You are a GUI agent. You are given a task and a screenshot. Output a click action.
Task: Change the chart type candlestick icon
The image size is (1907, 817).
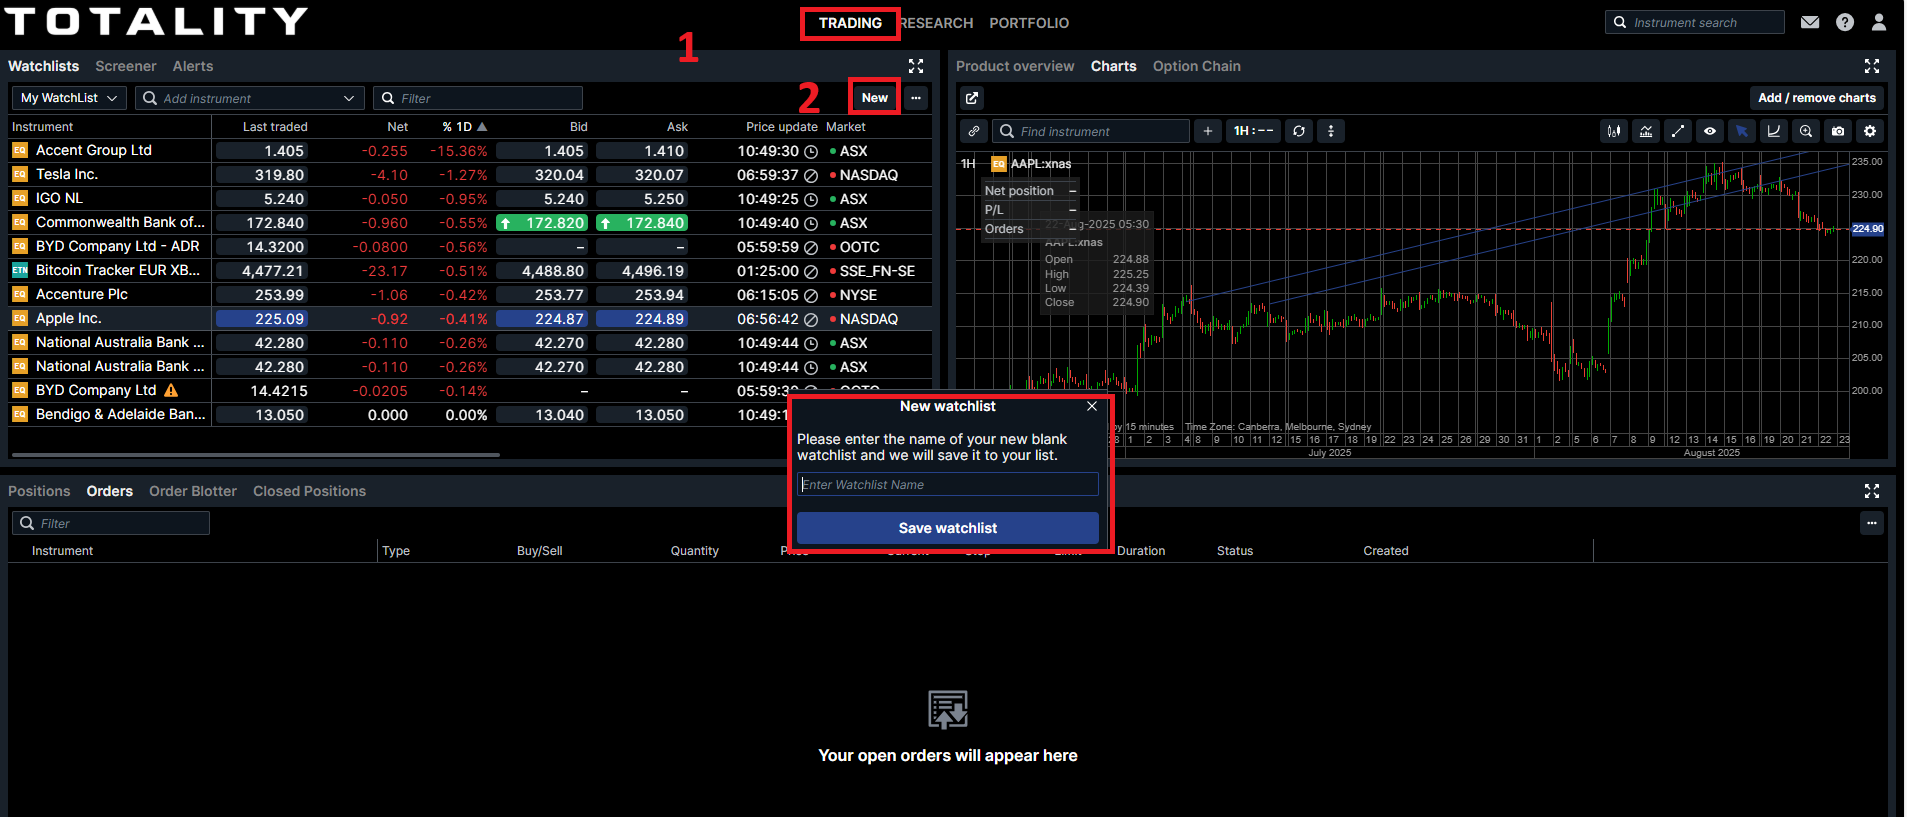[x=1614, y=131]
